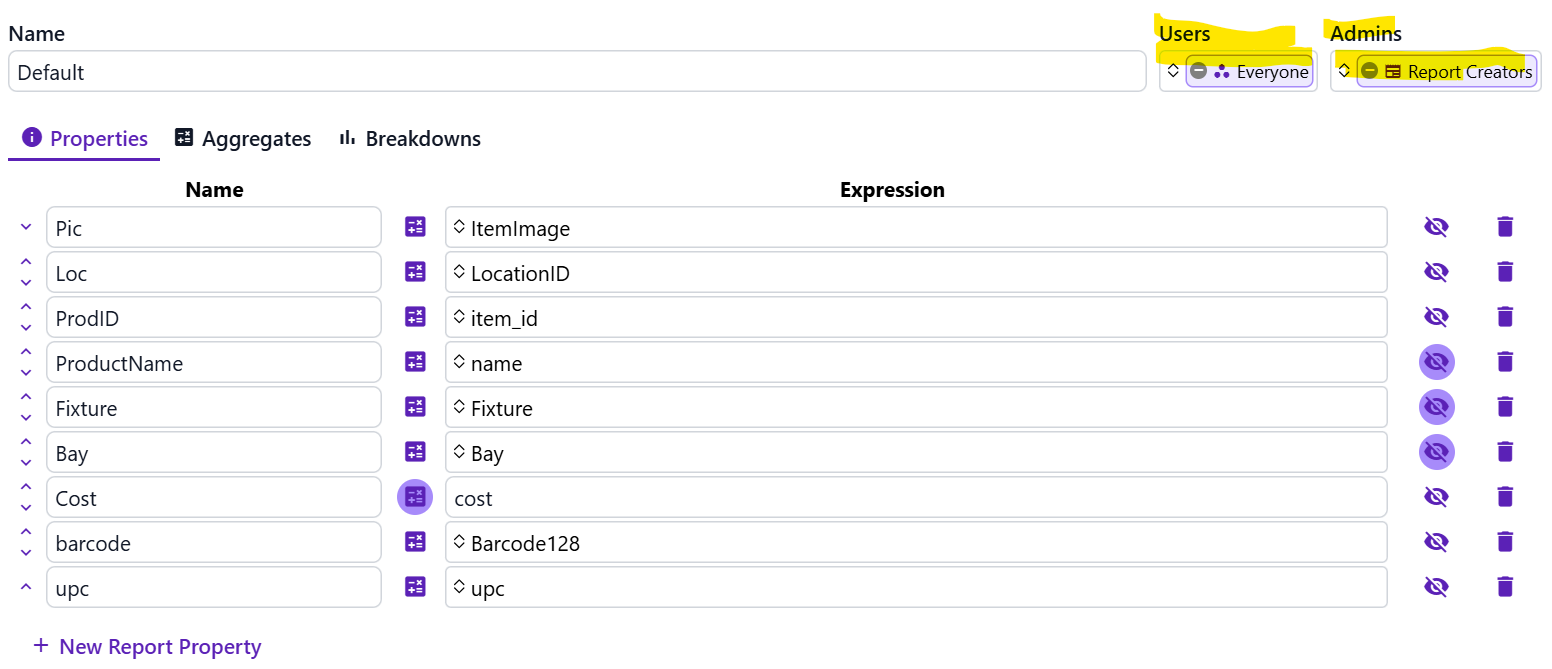The width and height of the screenshot is (1552, 669).
Task: Move the upc row up
Action: (x=26, y=587)
